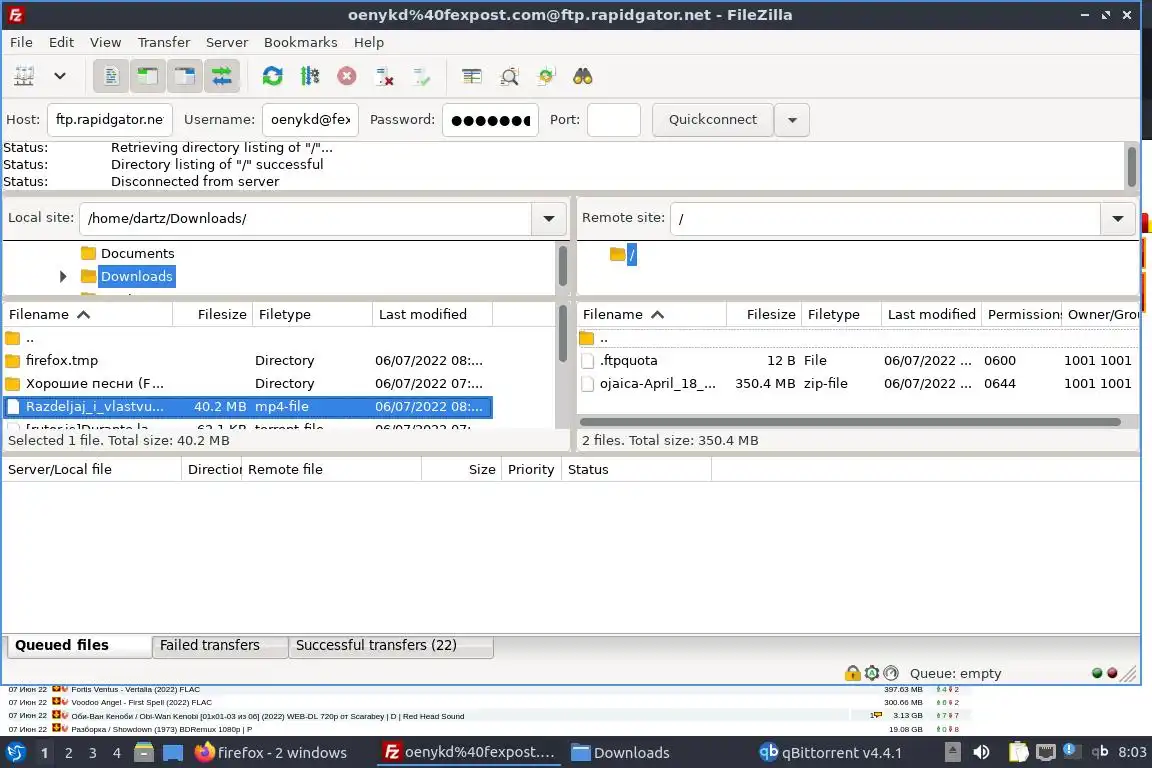Viewport: 1152px width, 768px height.
Task: Open the File menu
Action: pos(21,42)
